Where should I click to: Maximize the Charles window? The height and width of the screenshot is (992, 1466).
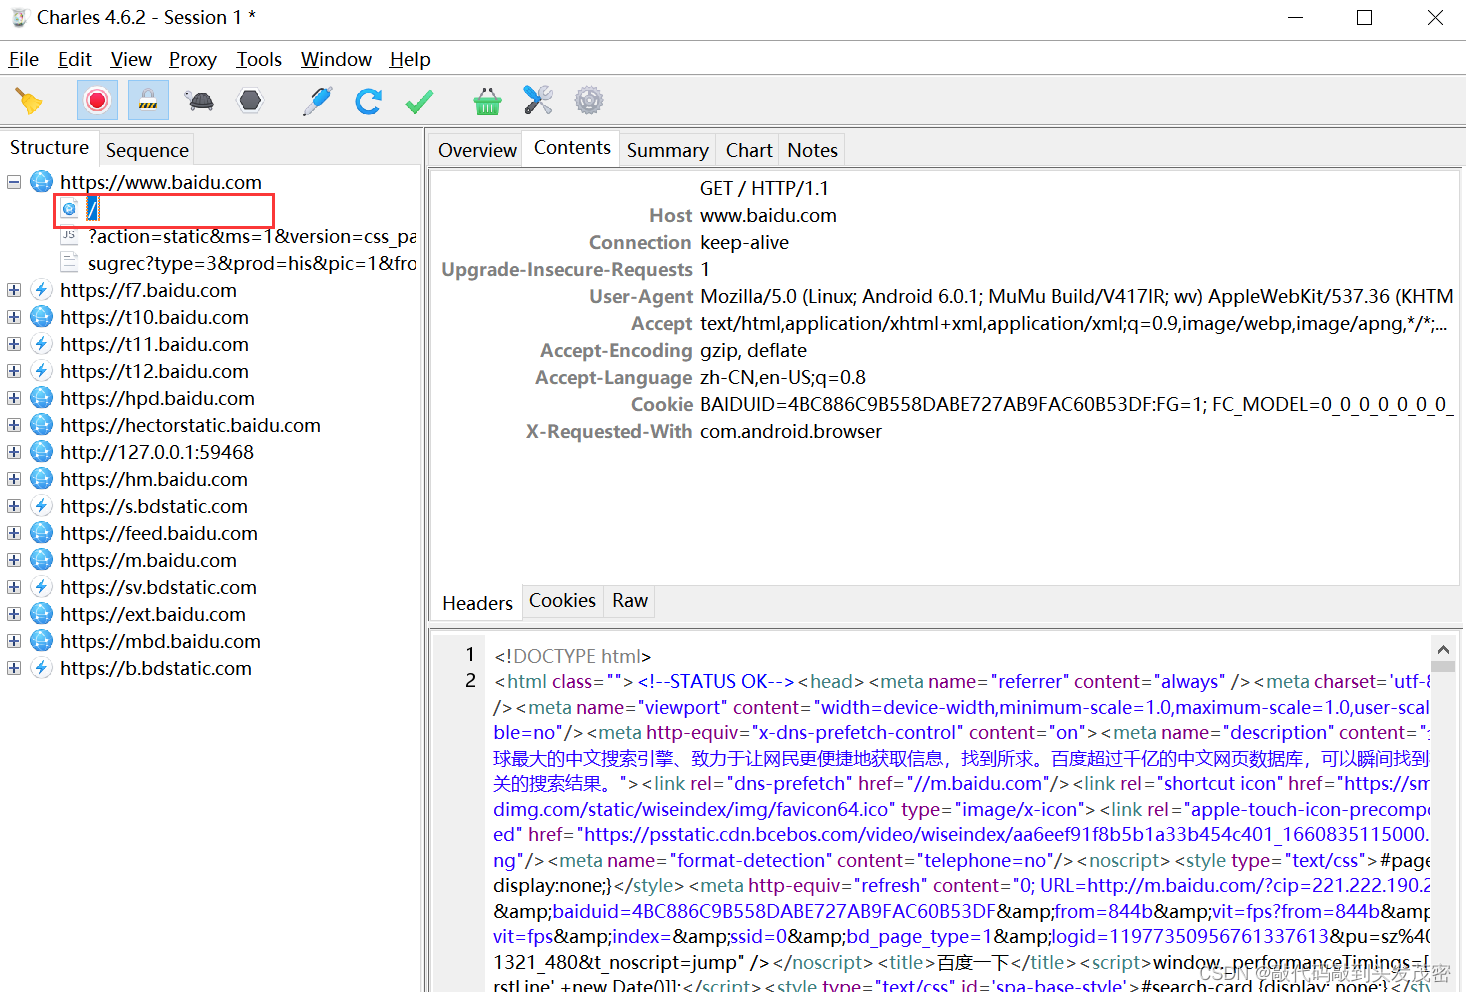pos(1364,18)
